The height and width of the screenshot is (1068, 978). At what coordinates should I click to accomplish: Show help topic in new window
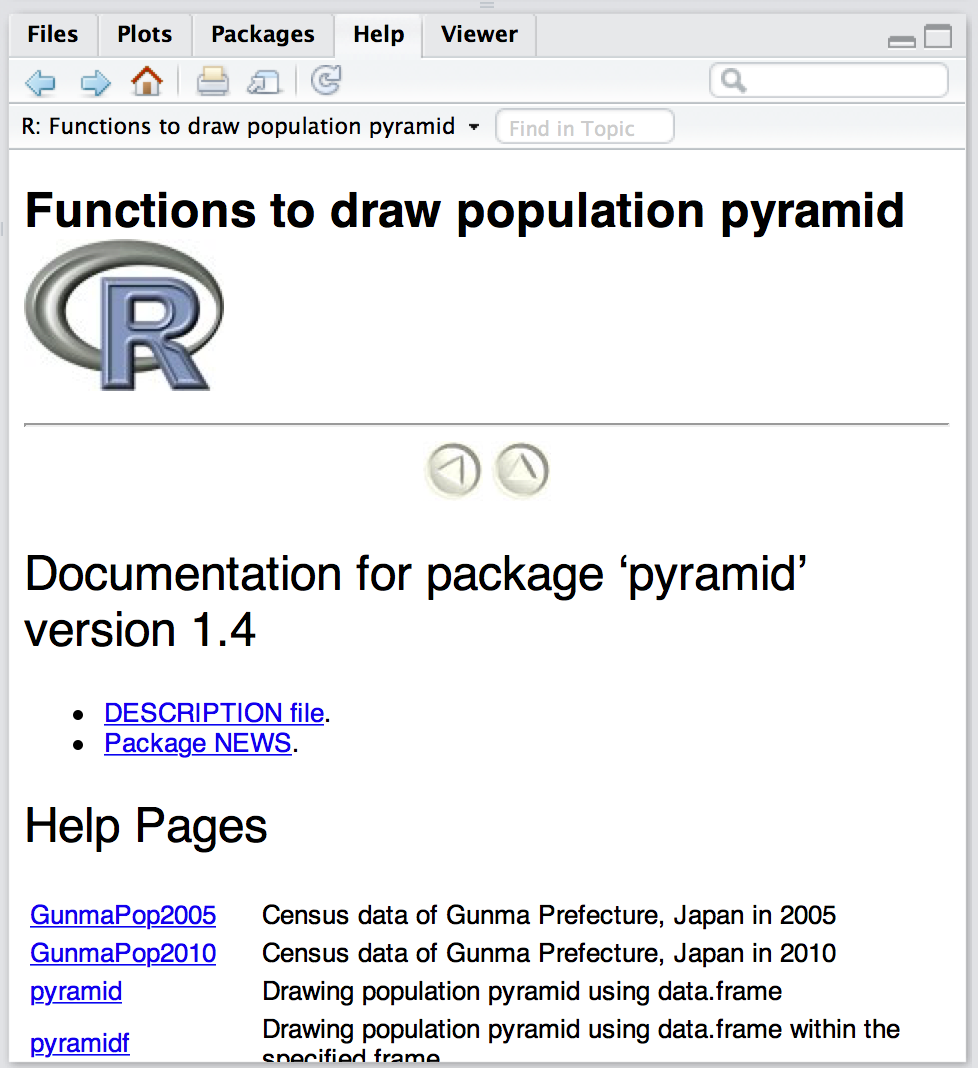tap(264, 82)
